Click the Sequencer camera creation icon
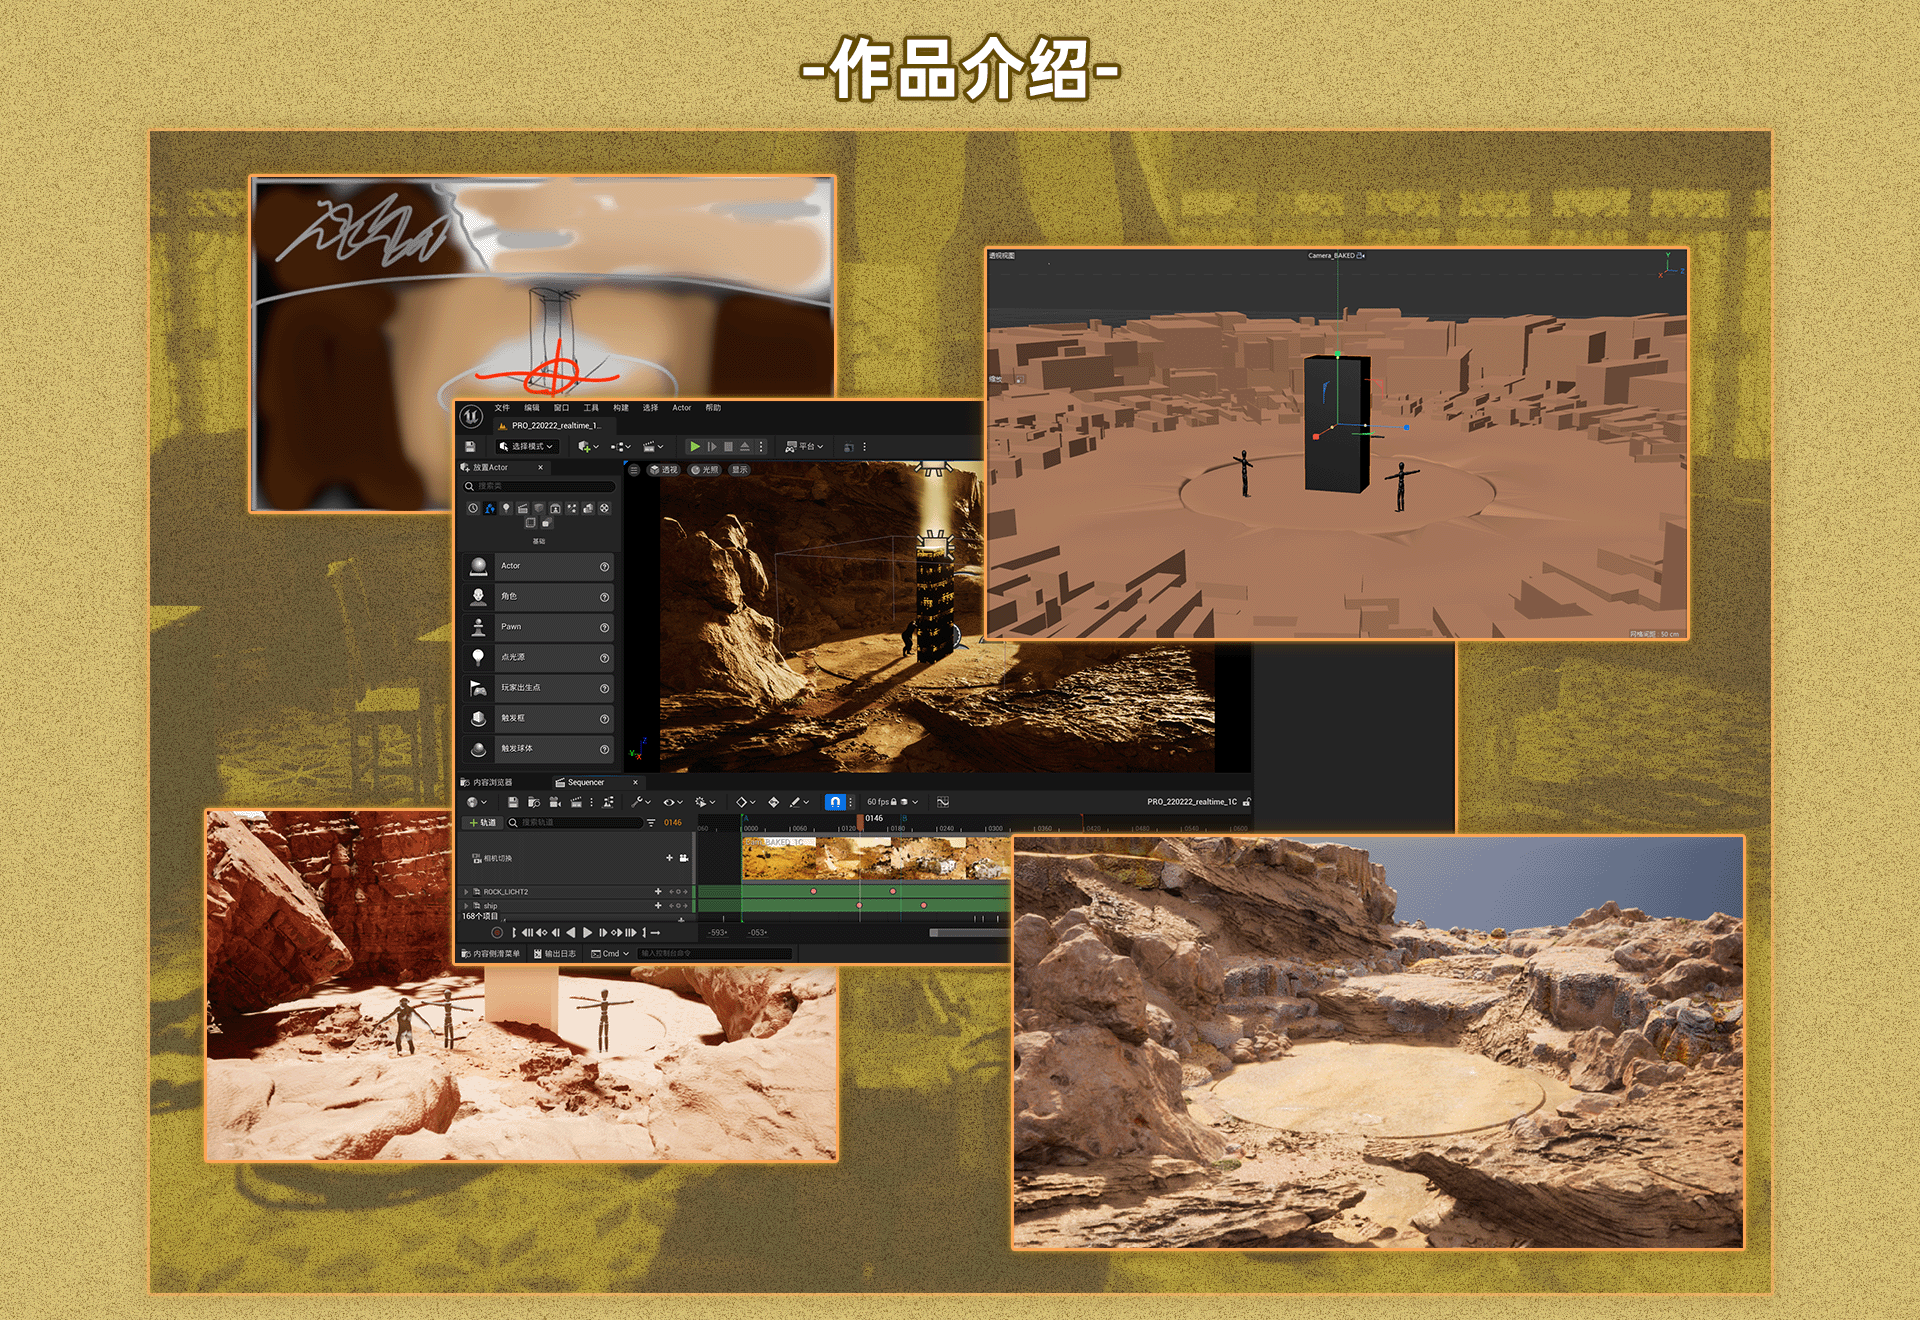Image resolution: width=1920 pixels, height=1320 pixels. [555, 802]
